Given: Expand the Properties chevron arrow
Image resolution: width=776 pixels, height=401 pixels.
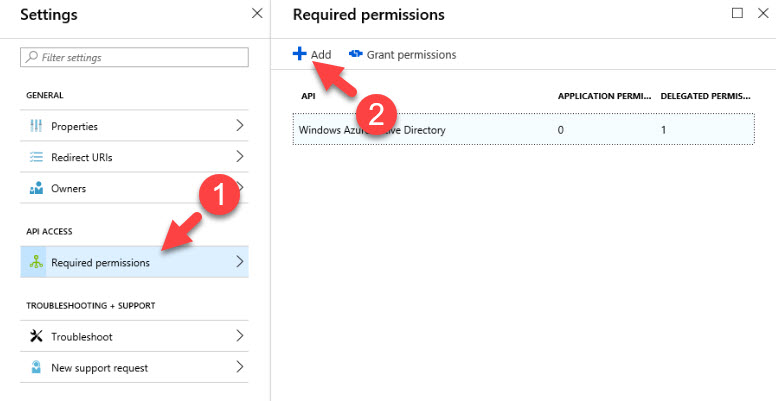Looking at the screenshot, I should click(240, 126).
